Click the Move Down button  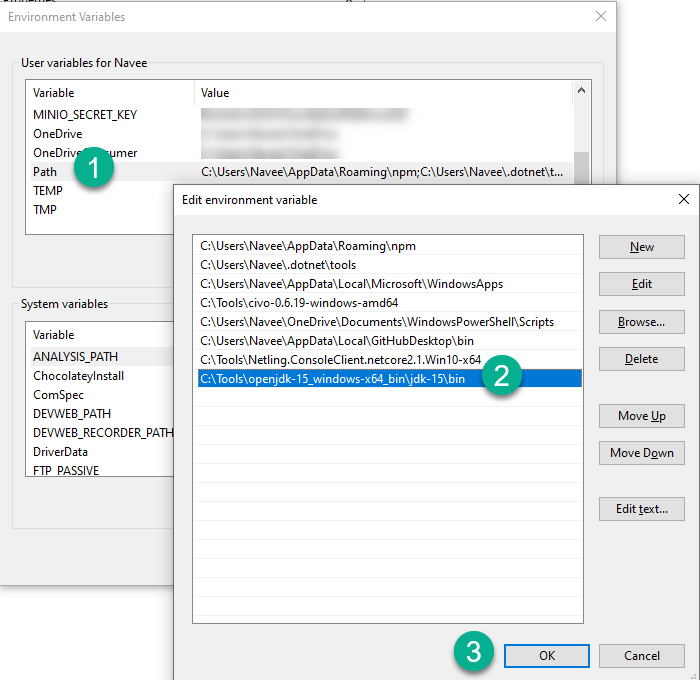click(x=642, y=453)
